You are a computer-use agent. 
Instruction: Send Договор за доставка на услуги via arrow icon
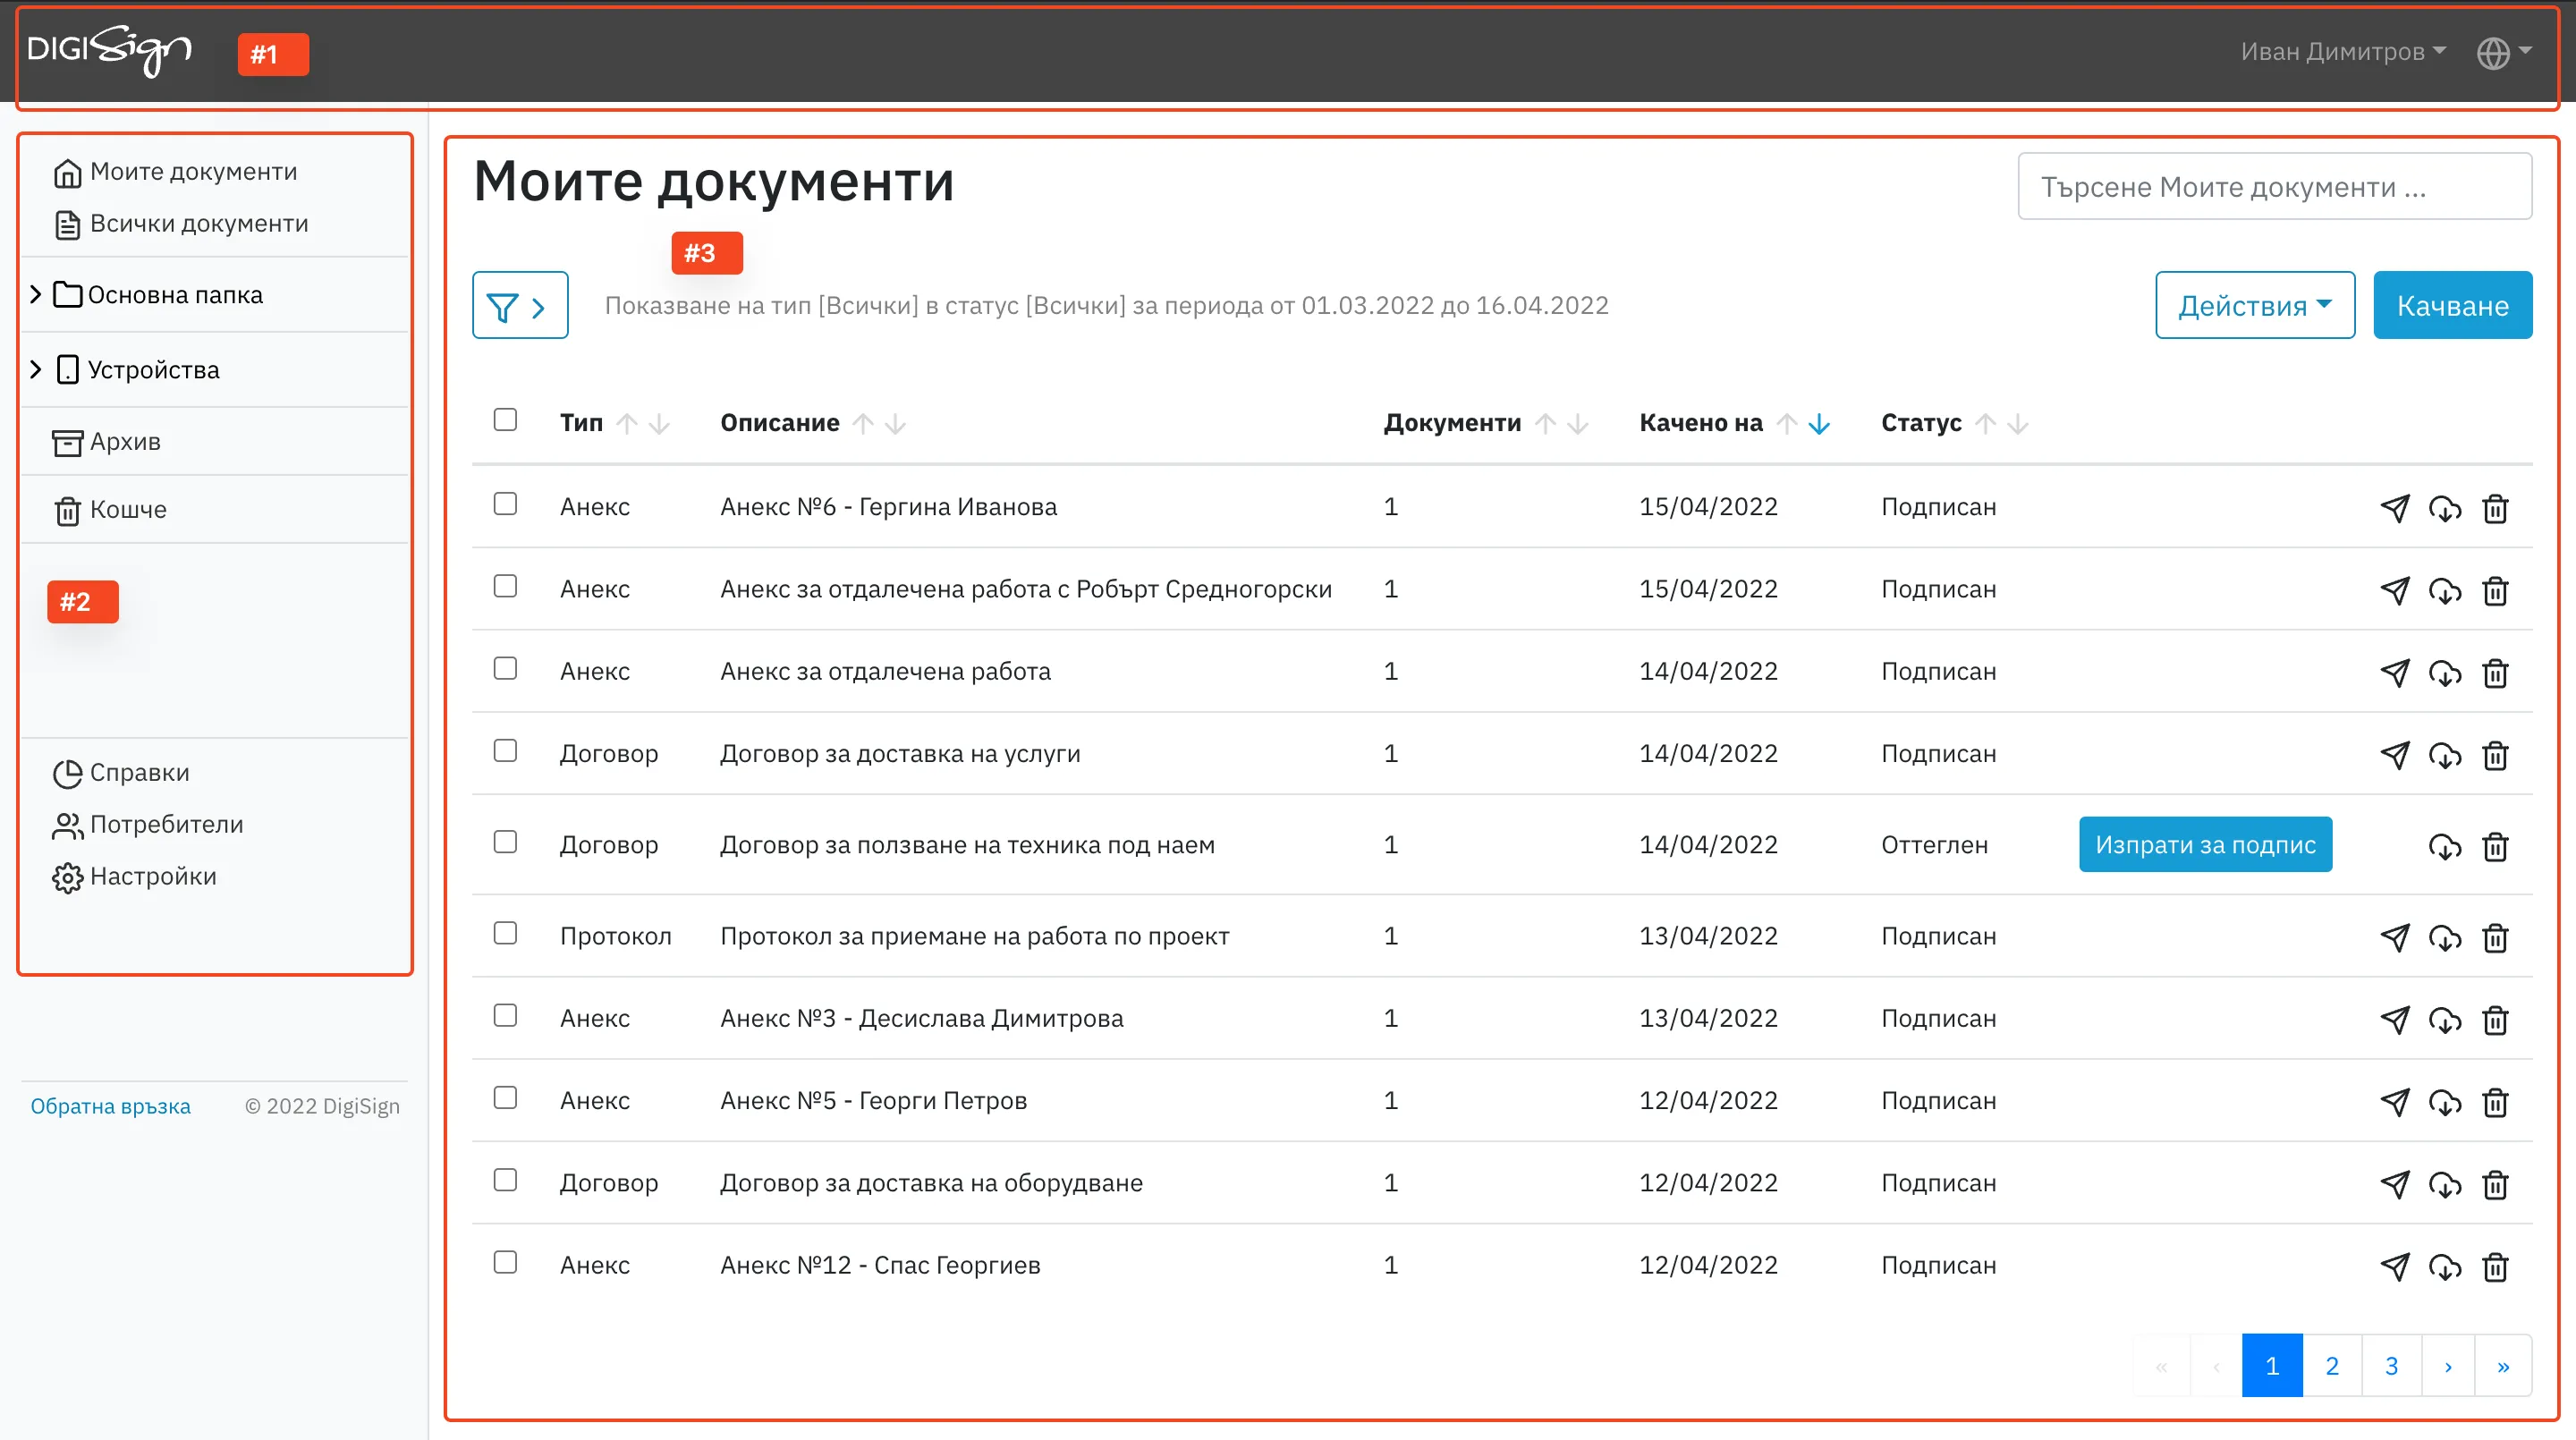[2394, 755]
